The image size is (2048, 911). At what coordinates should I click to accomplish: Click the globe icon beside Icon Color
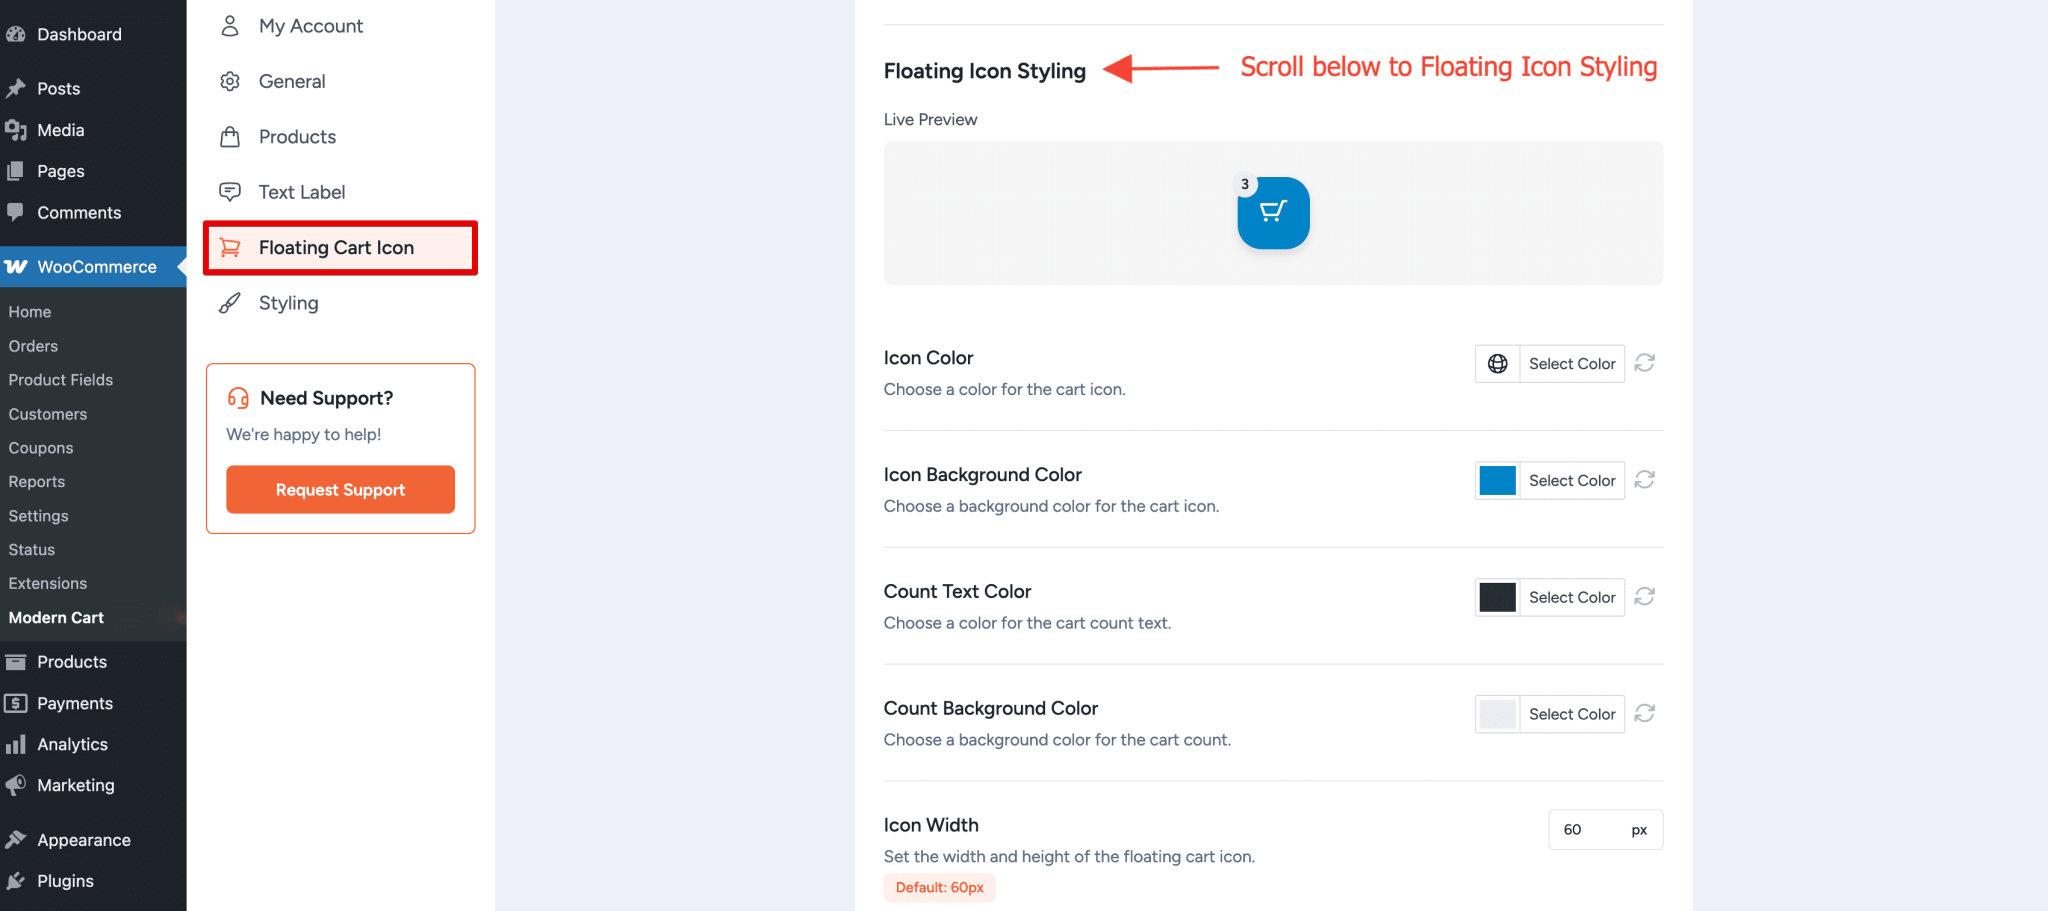pyautogui.click(x=1497, y=363)
